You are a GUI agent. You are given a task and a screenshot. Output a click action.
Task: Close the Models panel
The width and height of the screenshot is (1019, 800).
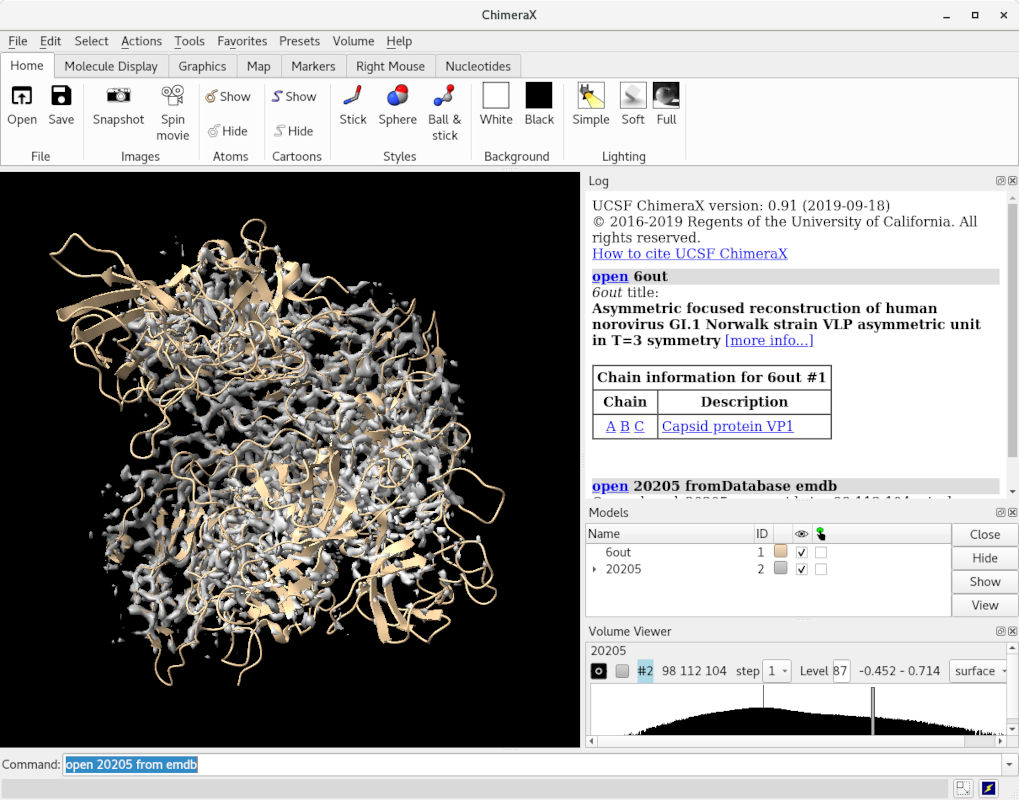pos(1012,513)
